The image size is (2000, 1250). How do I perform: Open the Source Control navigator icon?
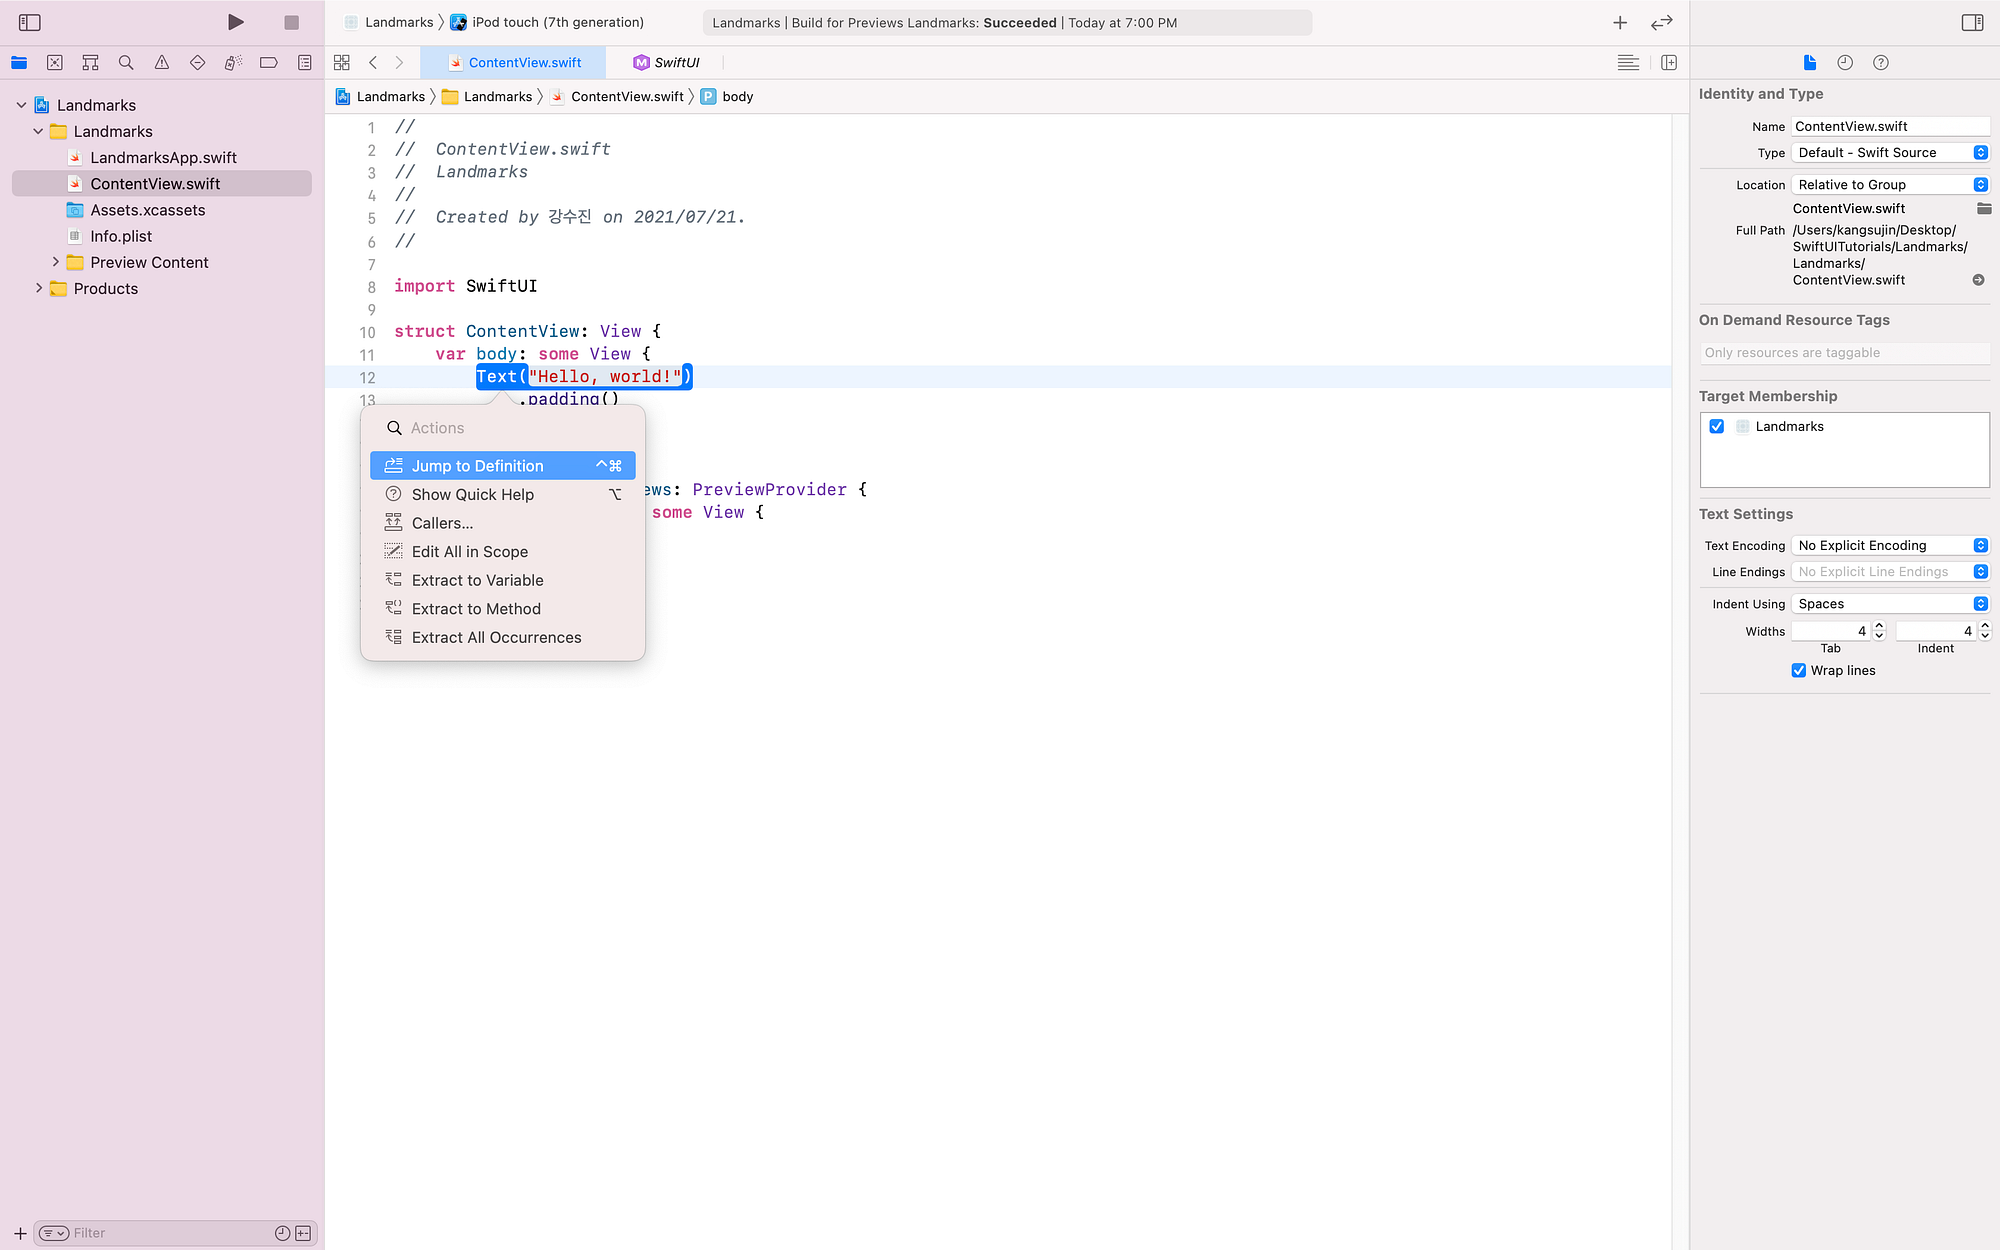click(55, 62)
